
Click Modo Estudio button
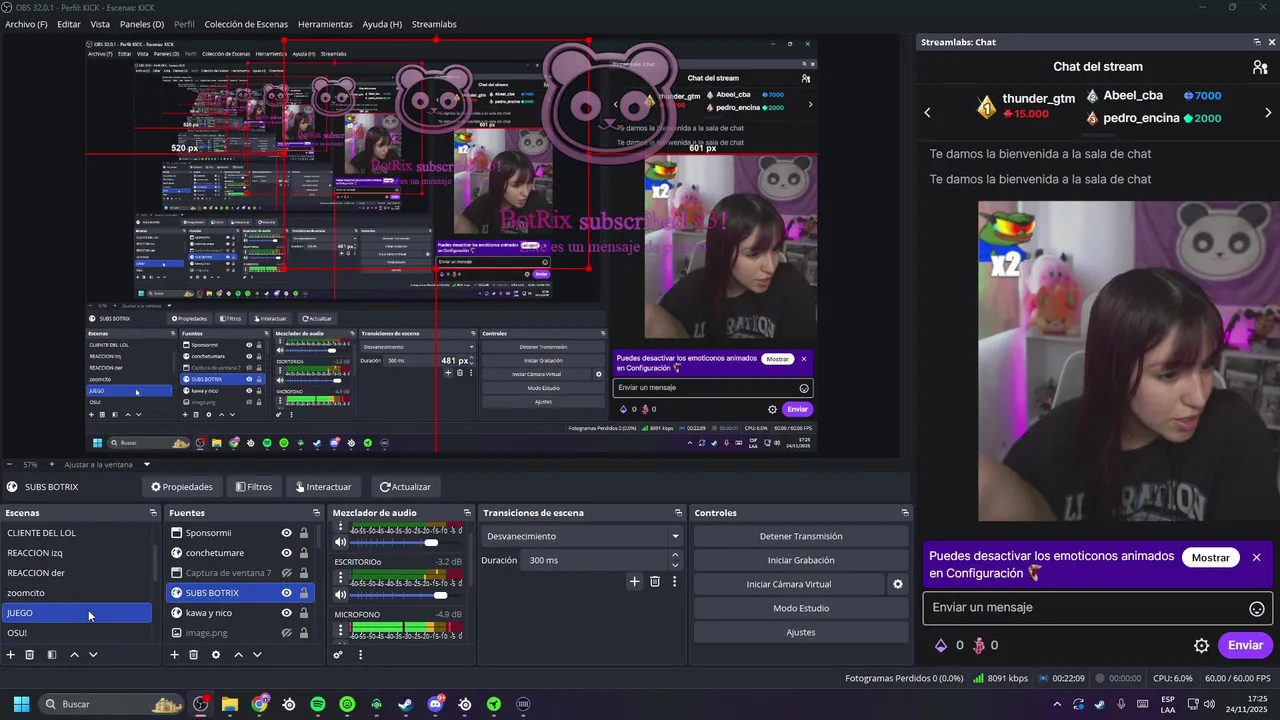point(801,608)
